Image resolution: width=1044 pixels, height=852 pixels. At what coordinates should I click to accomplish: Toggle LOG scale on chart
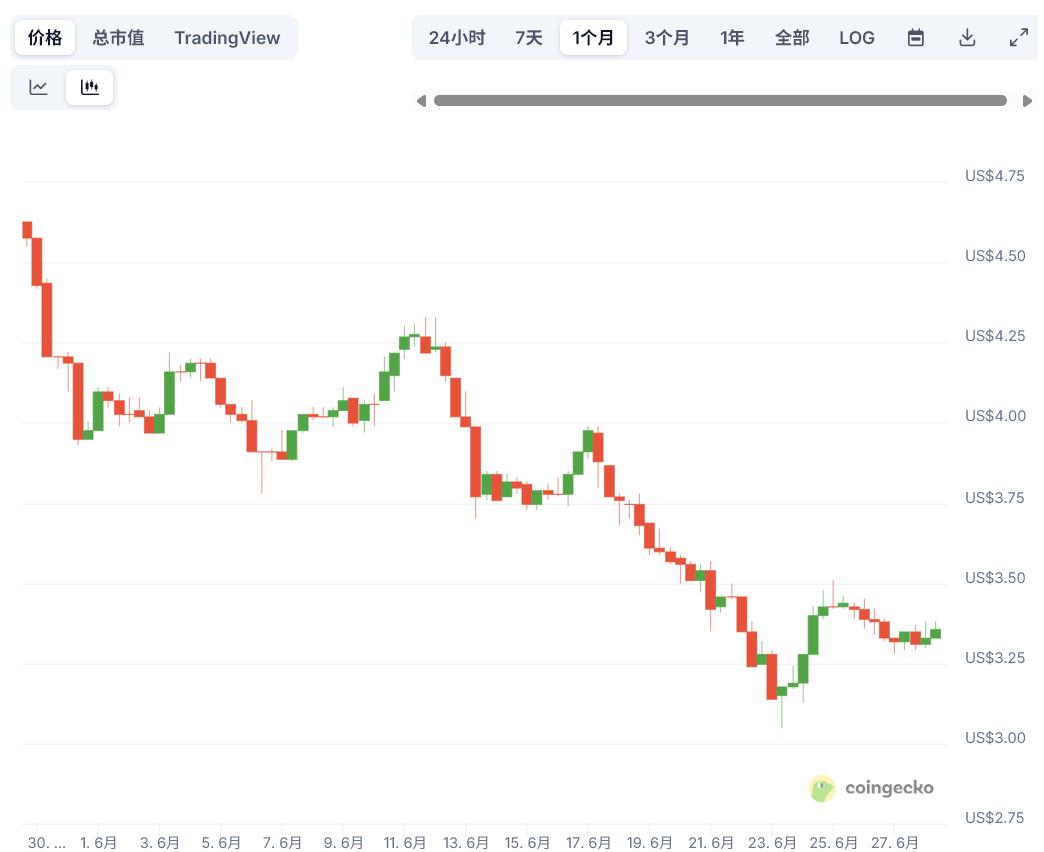(x=857, y=38)
